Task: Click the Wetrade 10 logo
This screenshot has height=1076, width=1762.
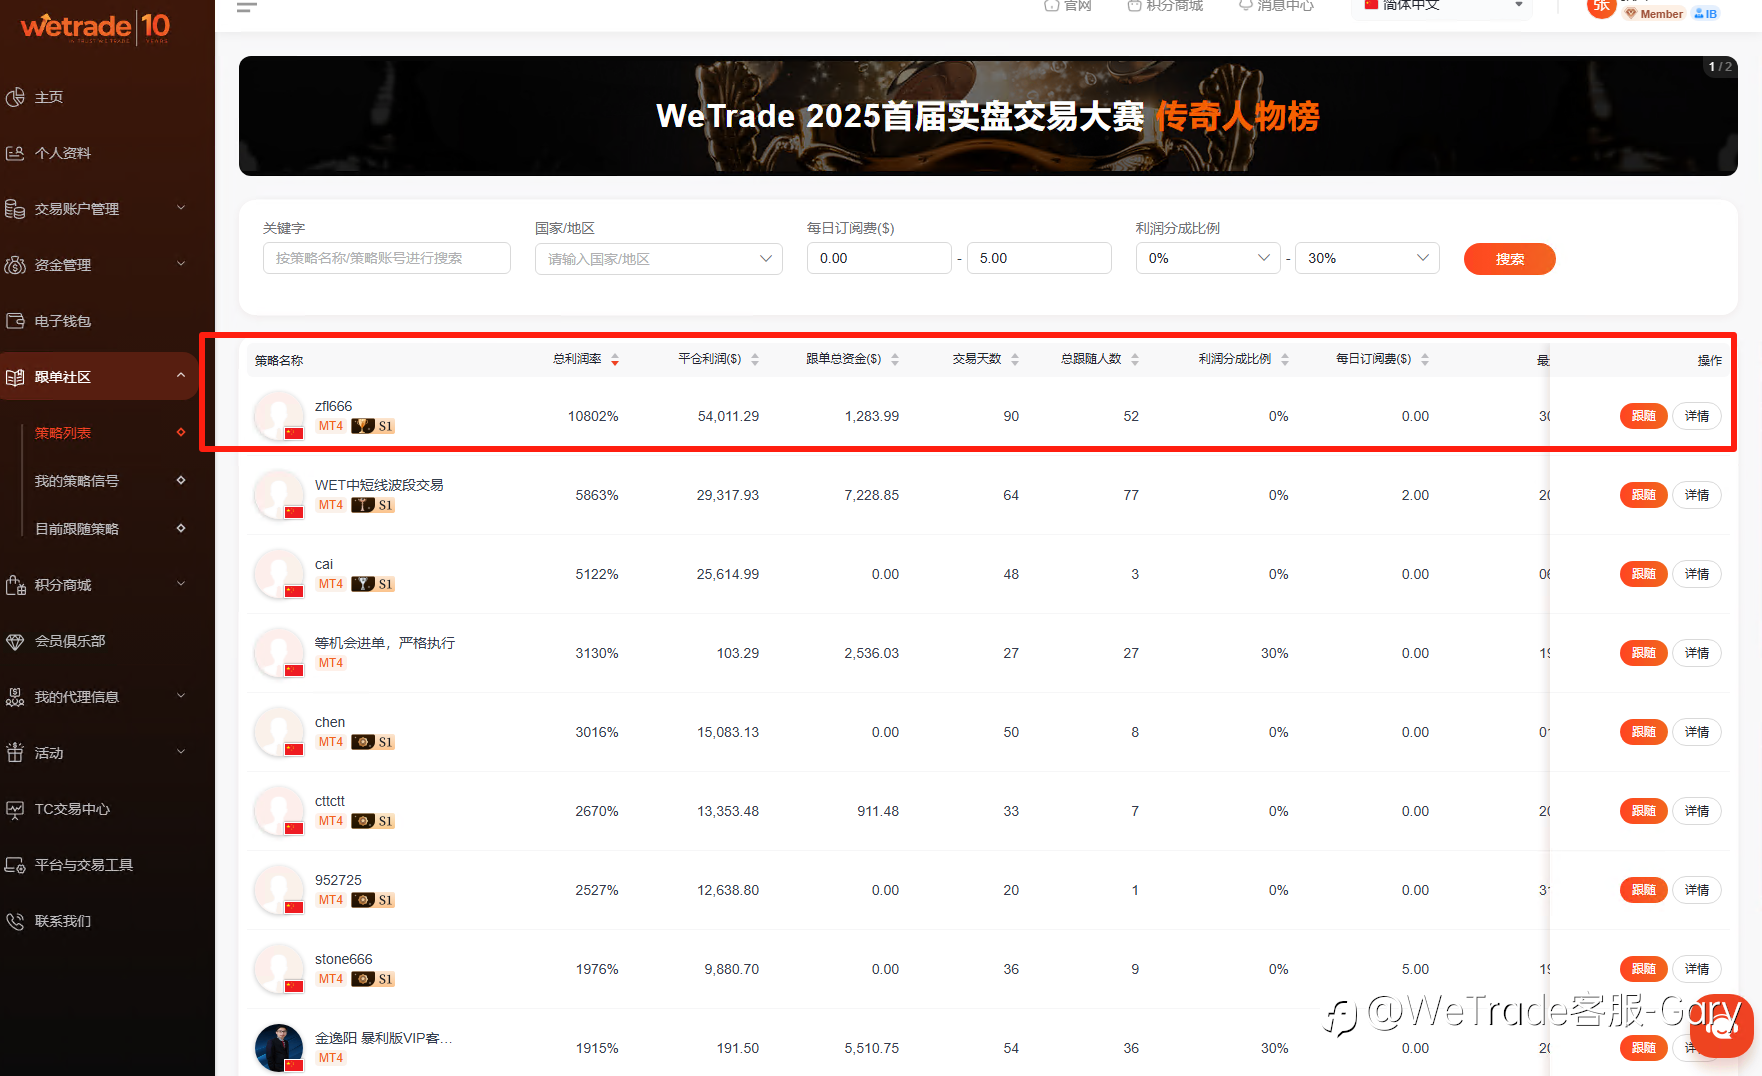Action: 96,27
